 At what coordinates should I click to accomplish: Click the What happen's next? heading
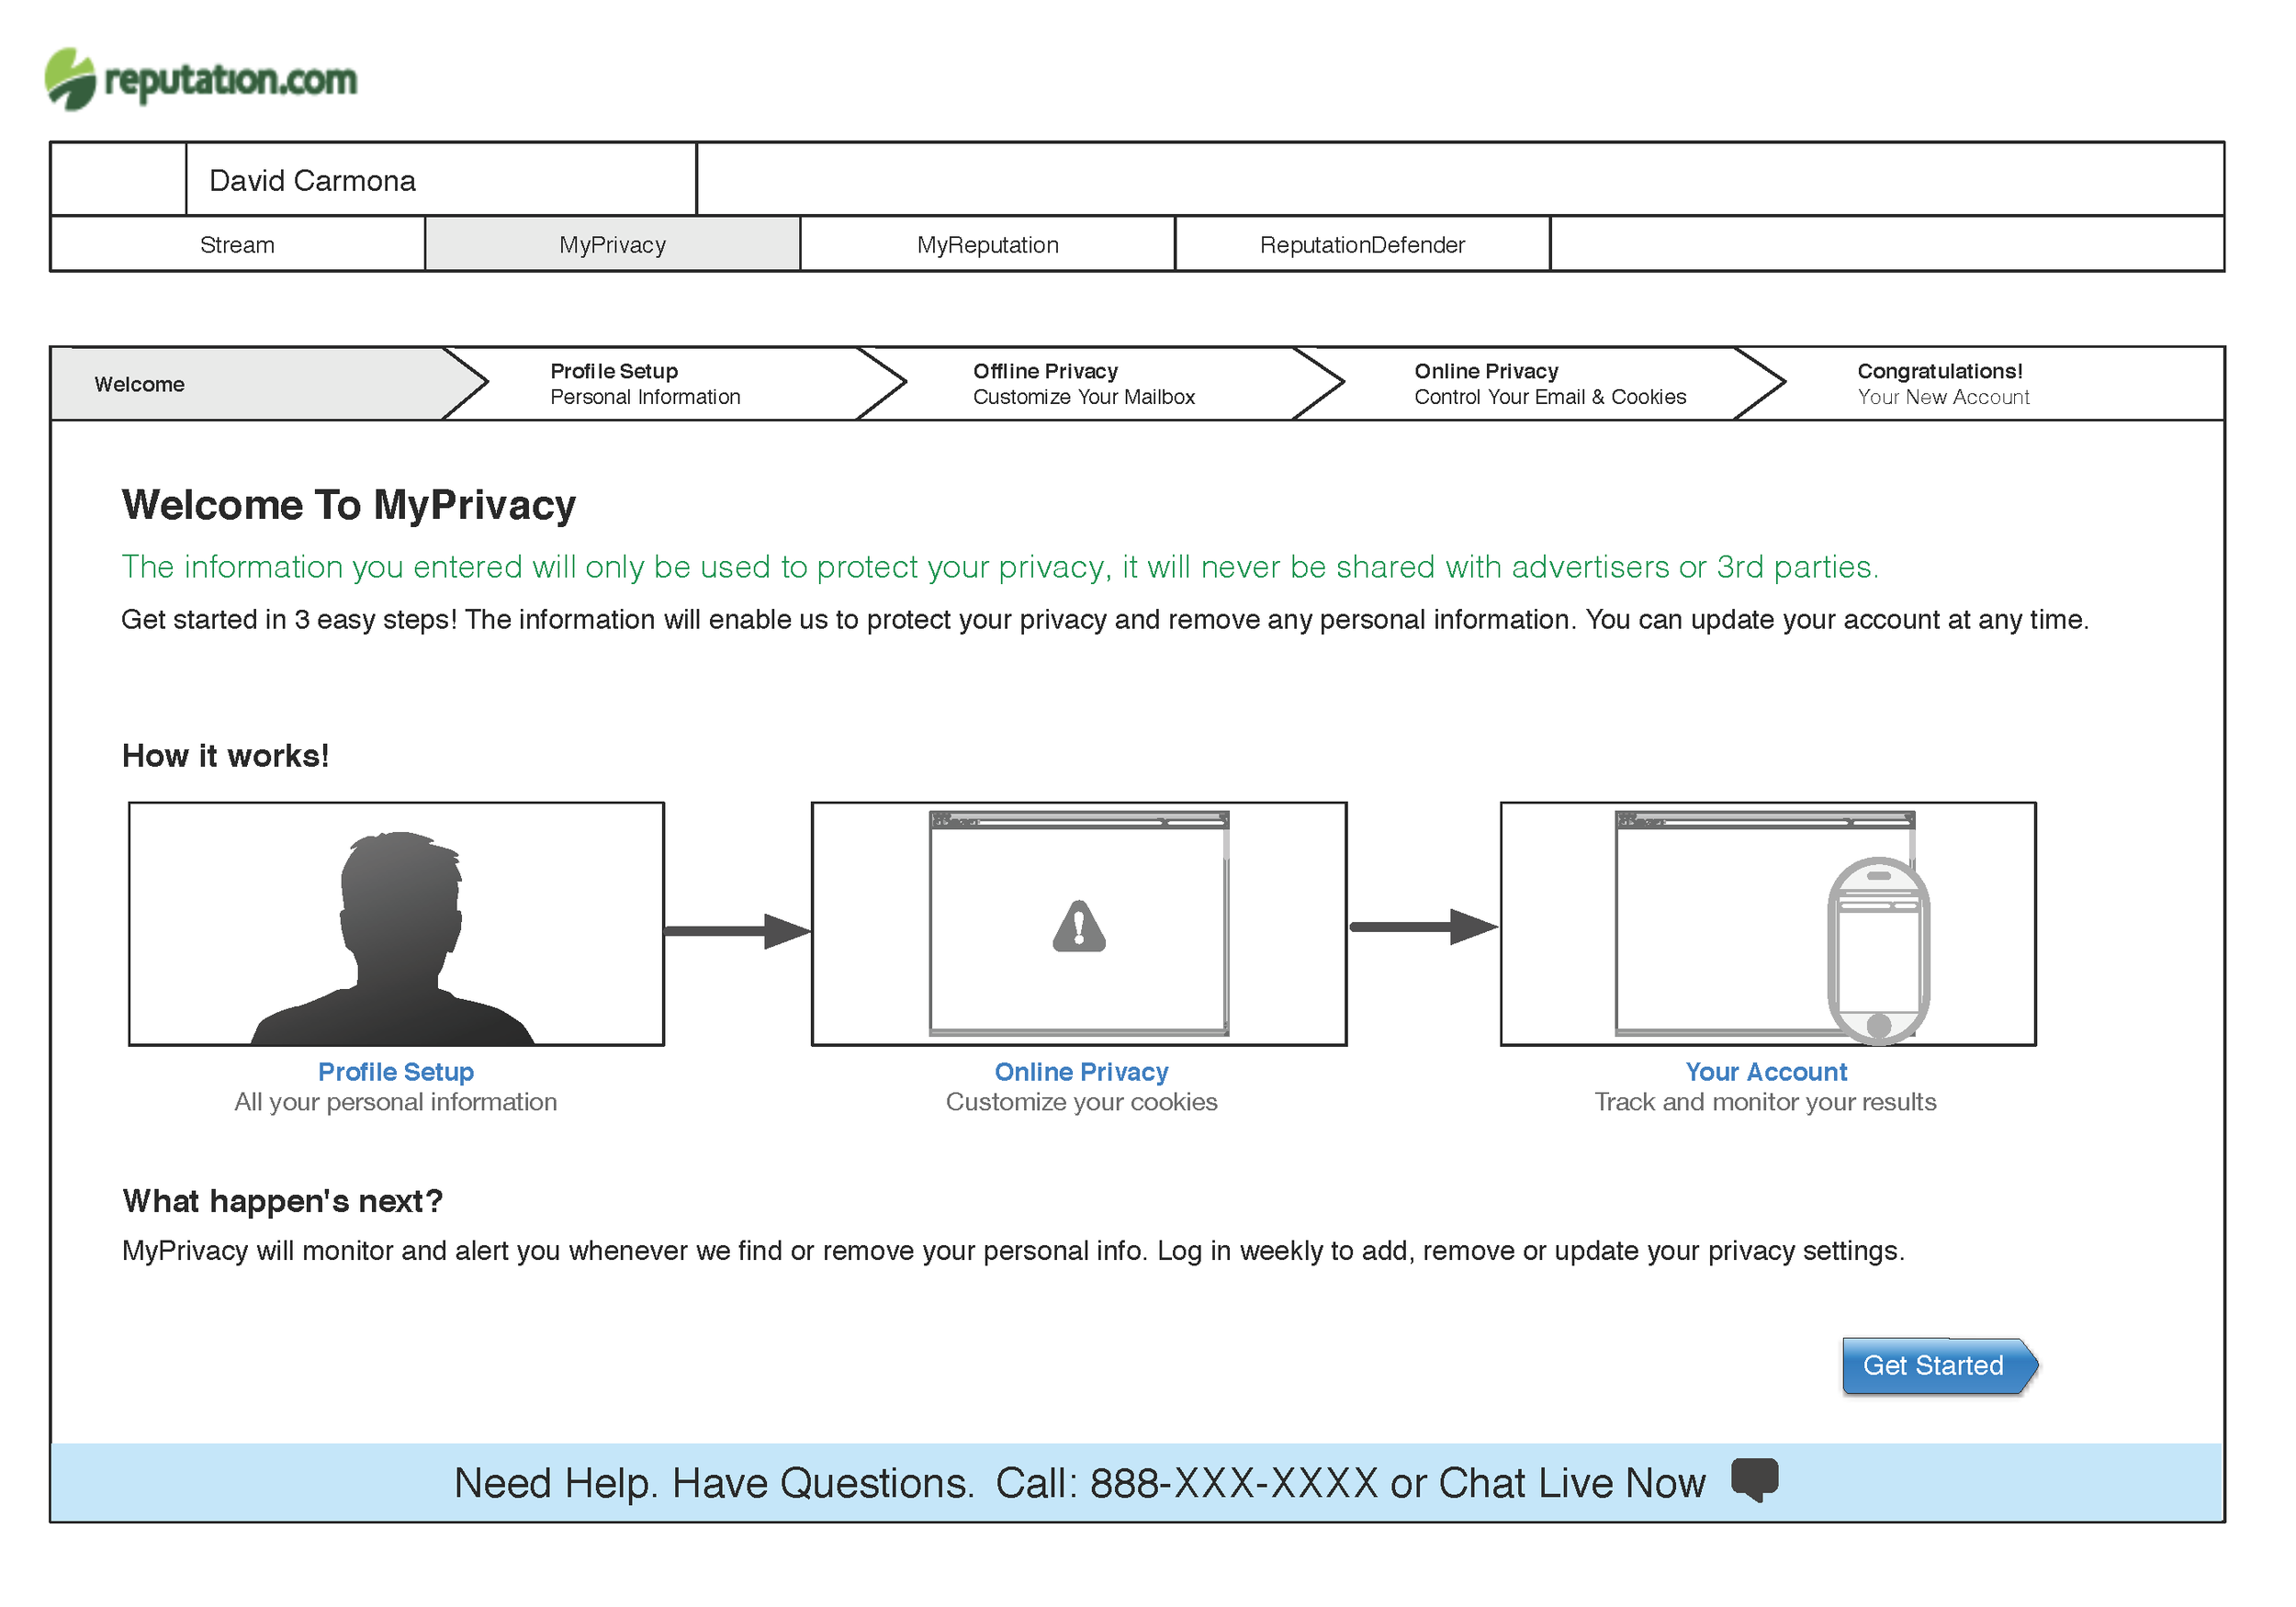(x=282, y=1201)
